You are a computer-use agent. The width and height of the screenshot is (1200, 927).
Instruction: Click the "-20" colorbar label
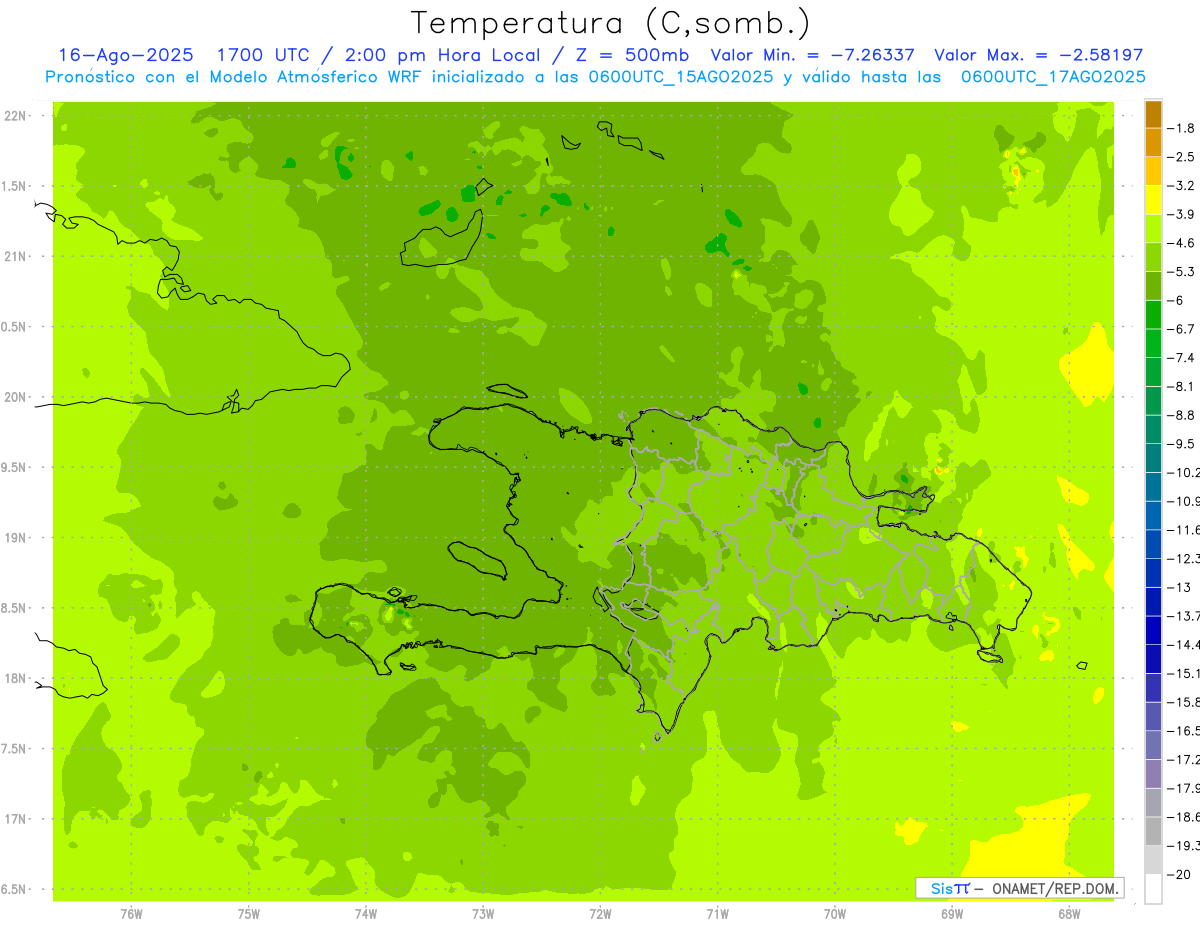[1180, 875]
